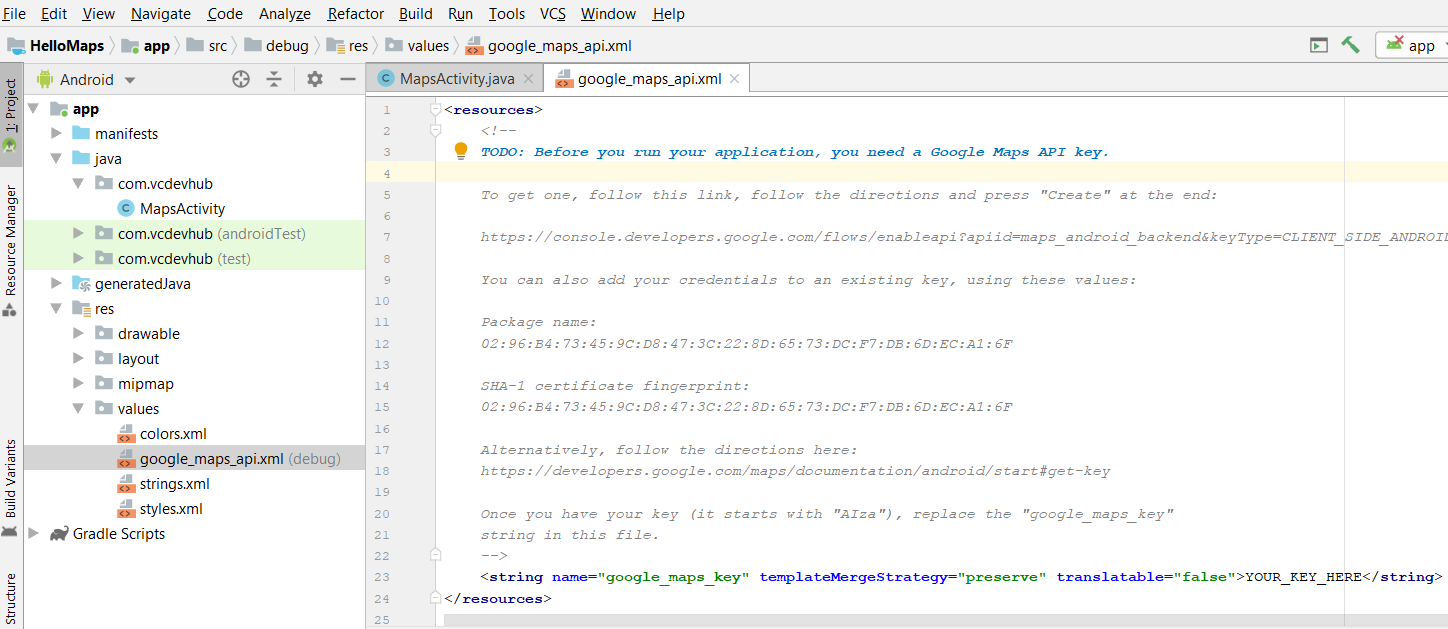This screenshot has height=629, width=1448.
Task: Expand Gradle Scripts node
Action: click(x=35, y=534)
